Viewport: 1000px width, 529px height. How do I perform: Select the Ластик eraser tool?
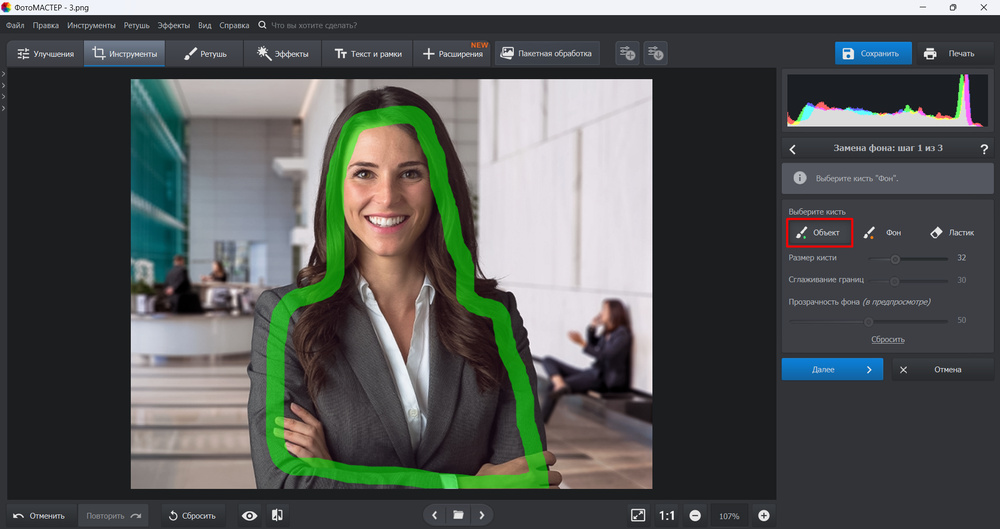pyautogui.click(x=951, y=233)
